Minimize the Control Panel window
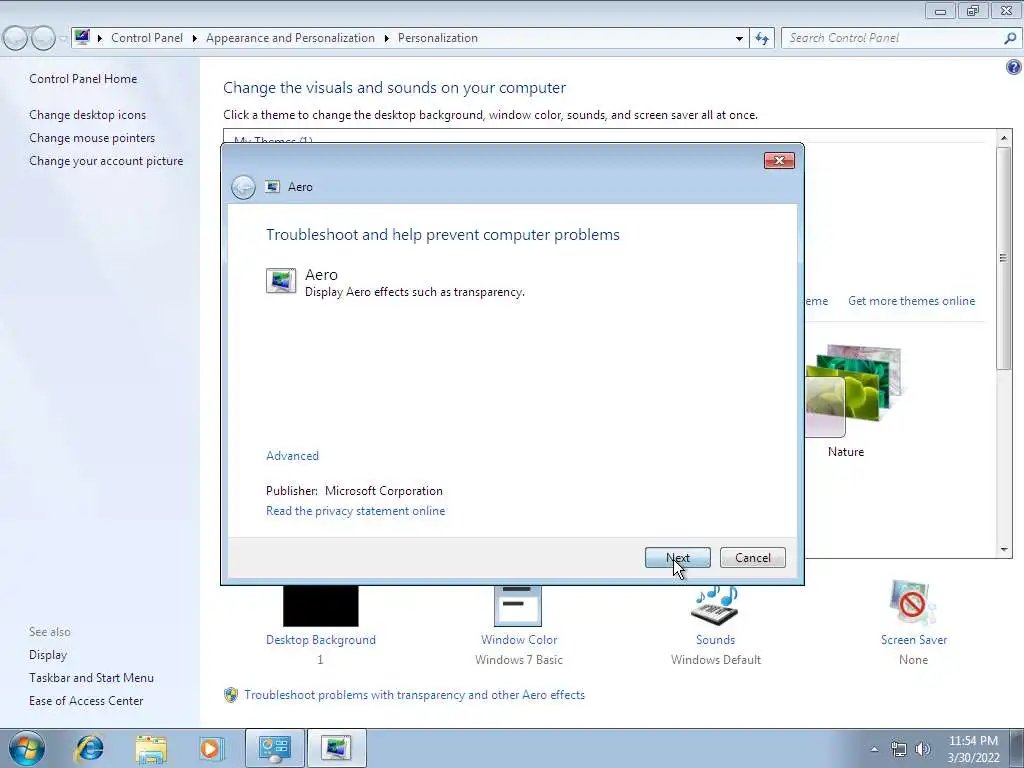1024x768 pixels. pos(940,10)
